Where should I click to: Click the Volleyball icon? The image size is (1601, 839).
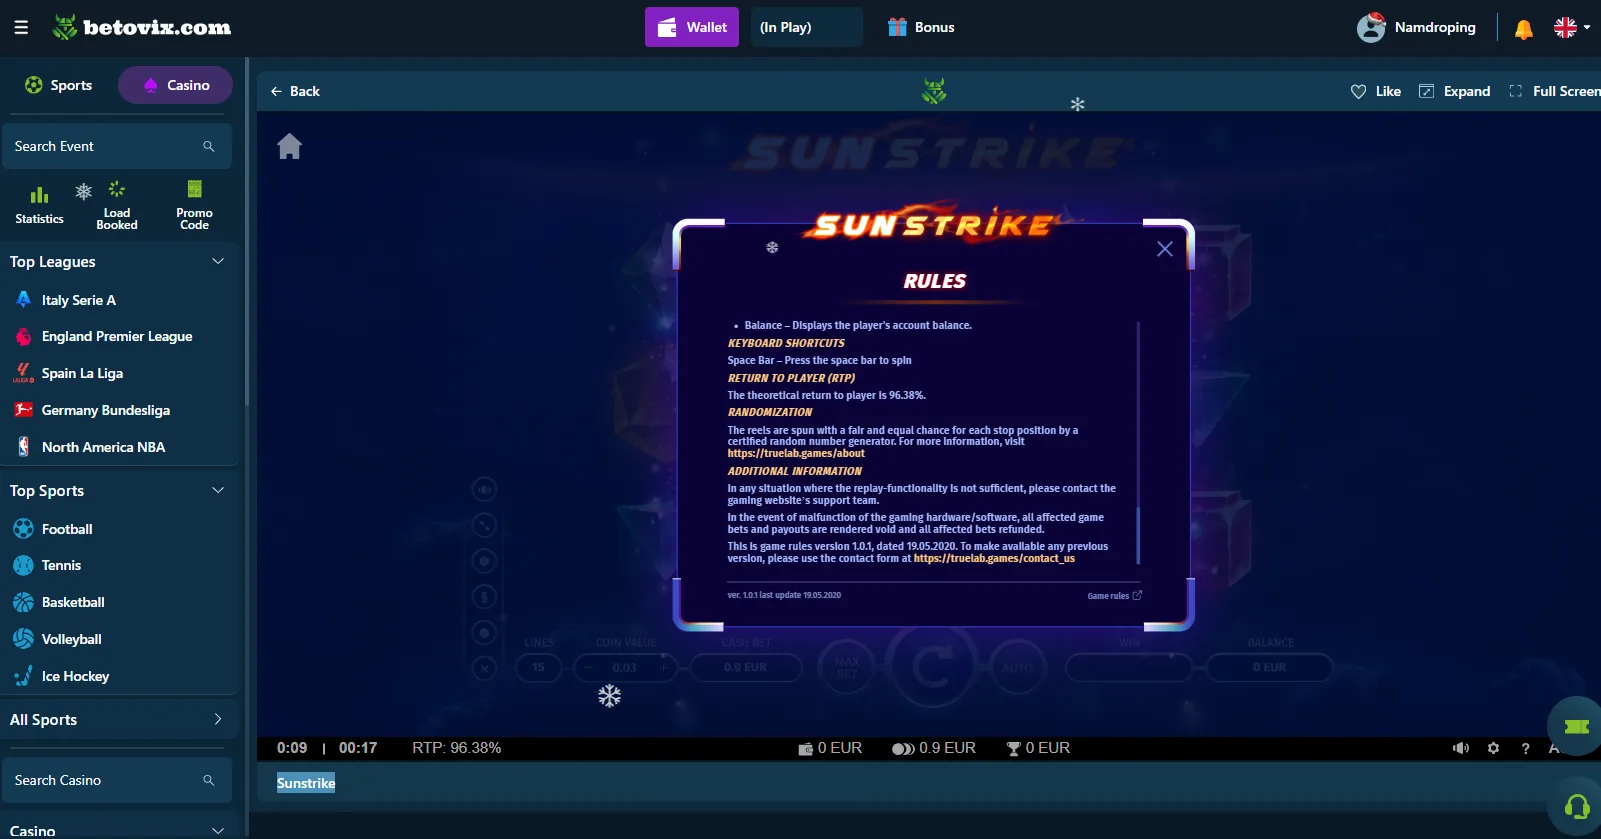click(23, 639)
